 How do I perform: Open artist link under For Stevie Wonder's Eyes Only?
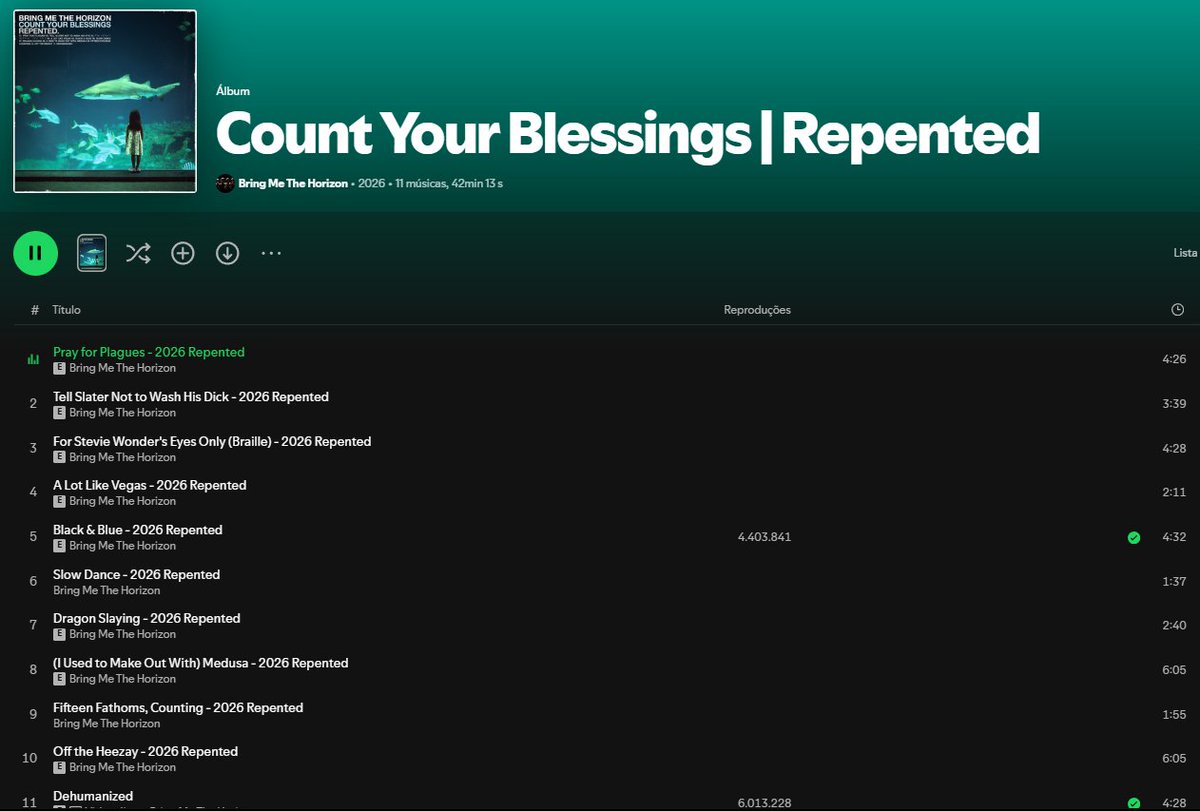[123, 457]
